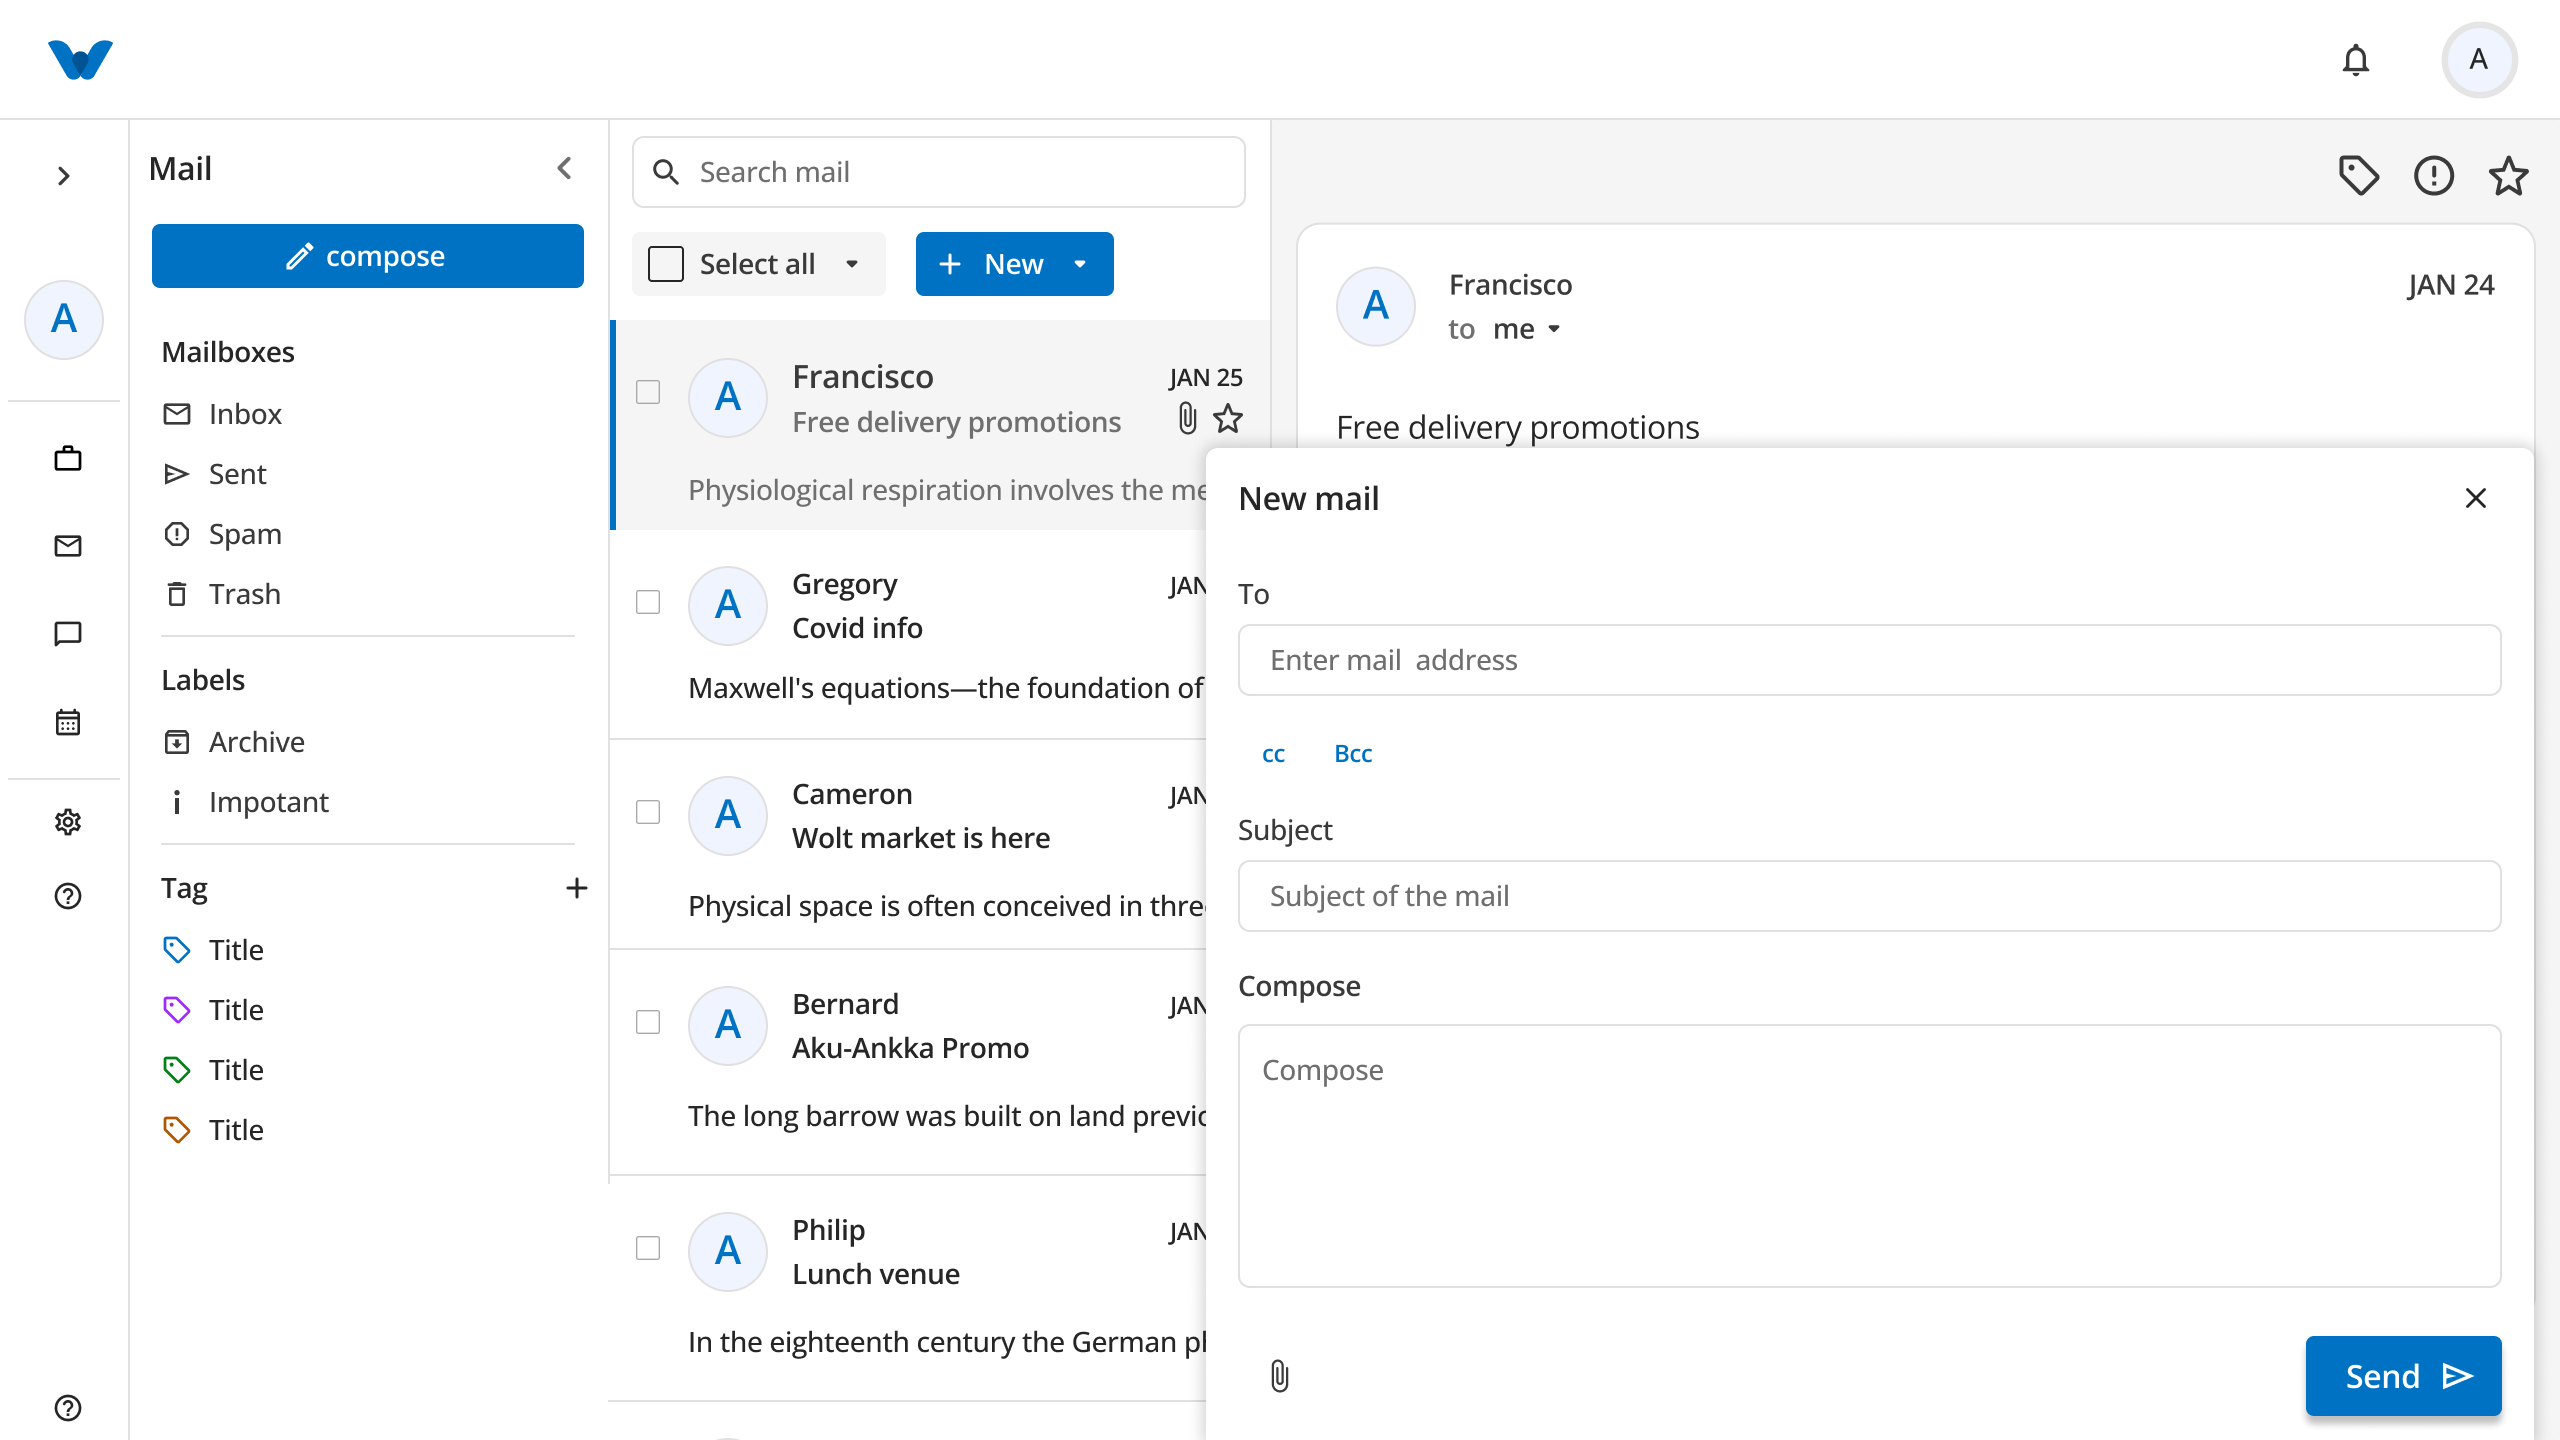Star the open message in toolbar
2560x1440 pixels.
point(2508,176)
